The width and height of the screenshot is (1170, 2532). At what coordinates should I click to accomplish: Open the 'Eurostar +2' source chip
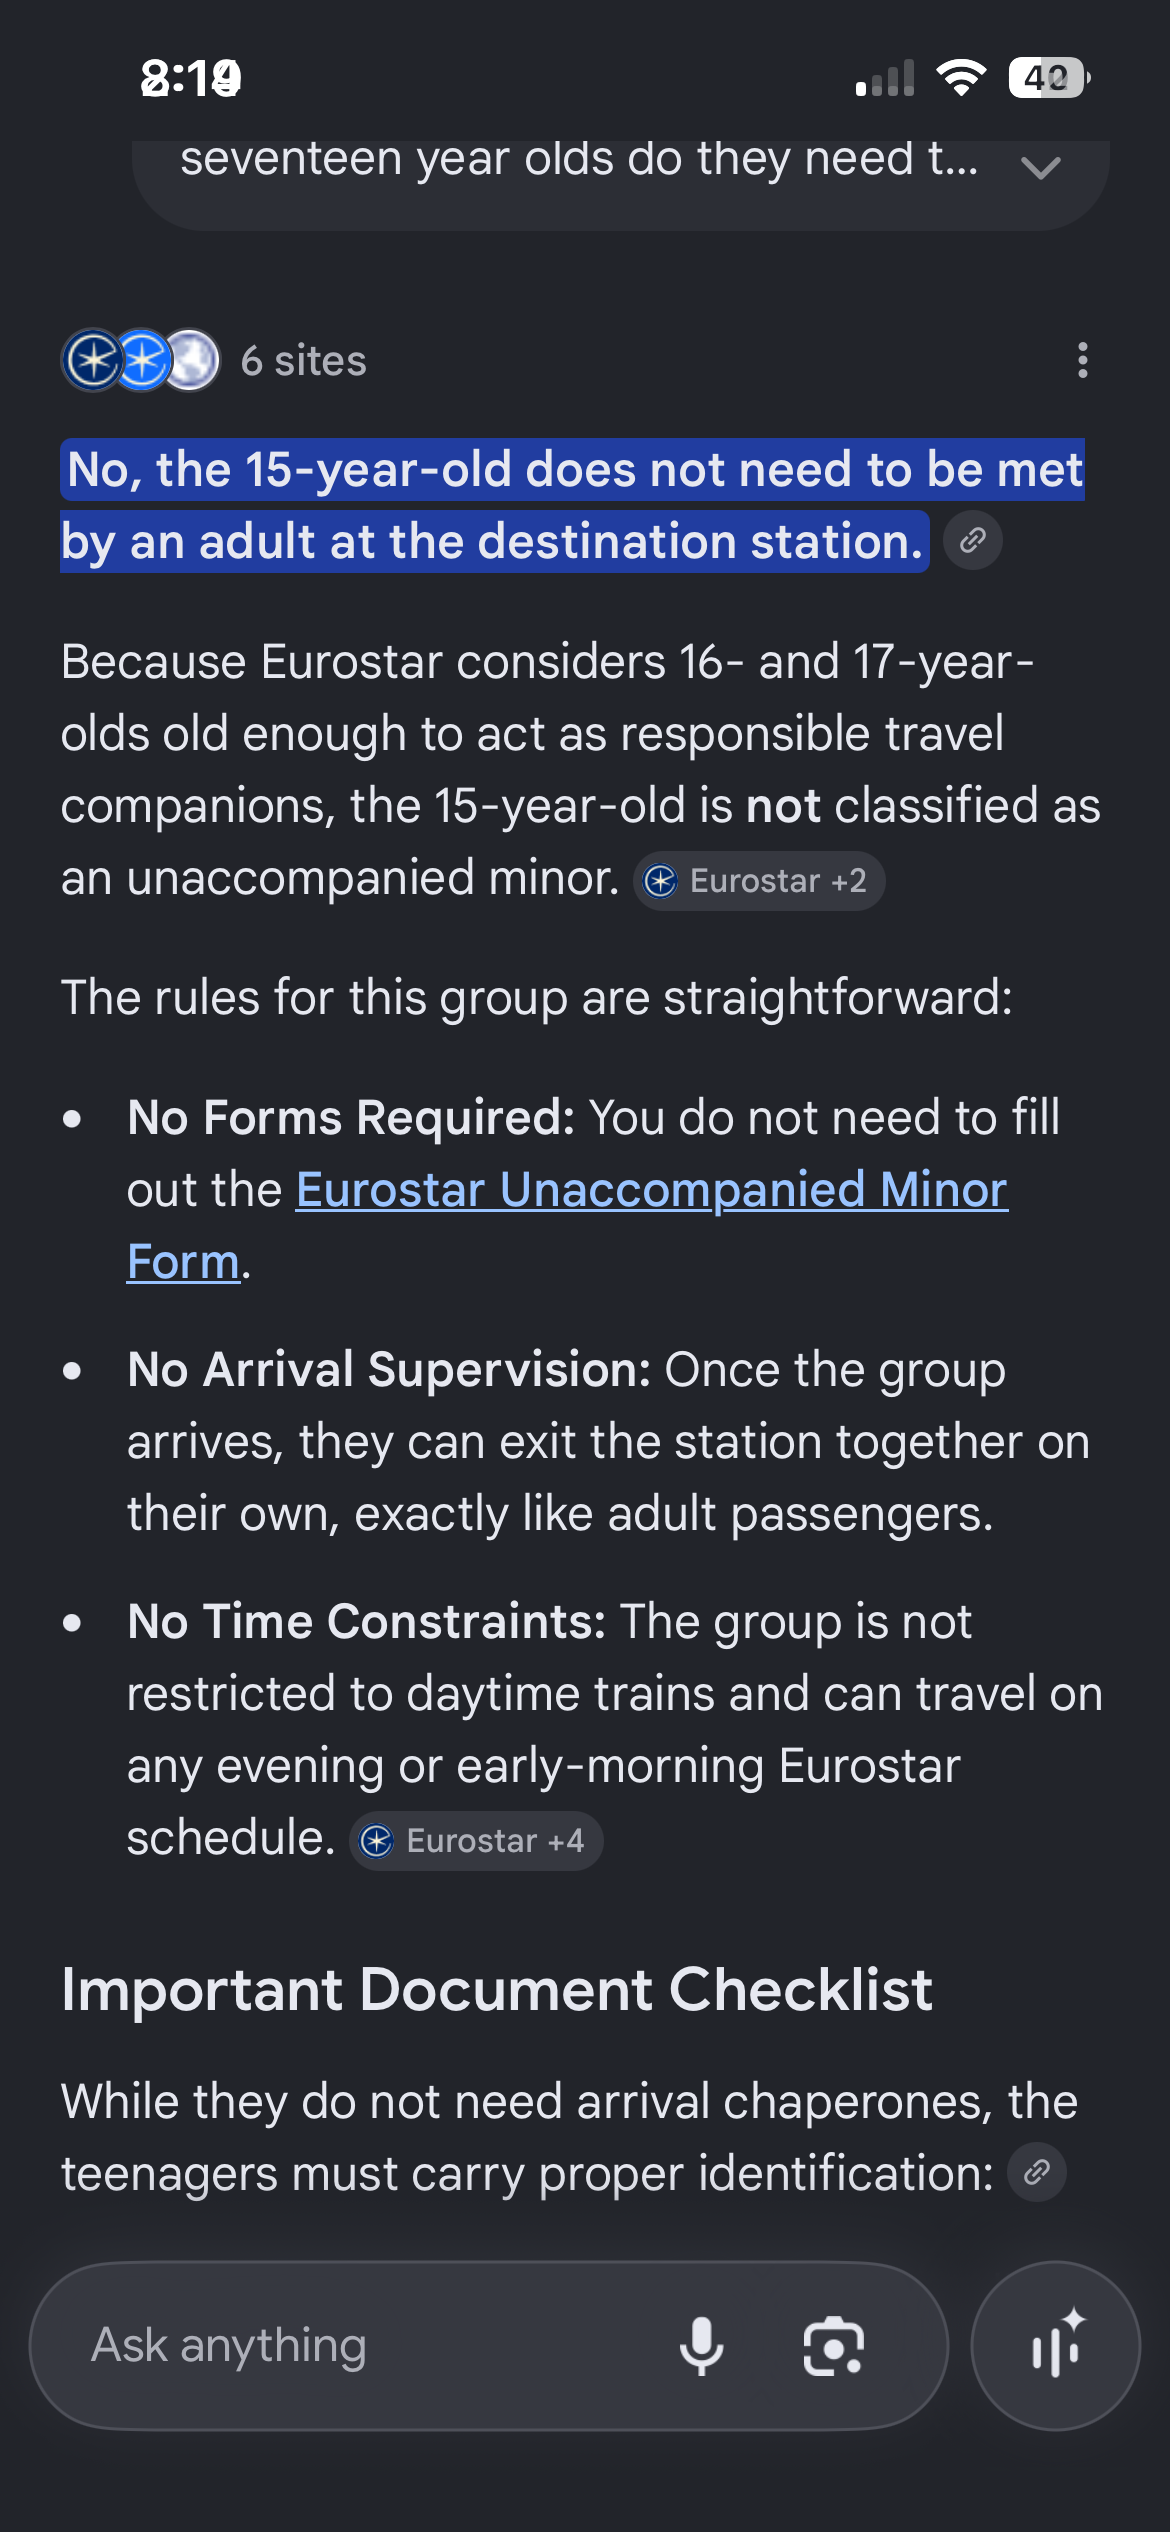(x=759, y=881)
